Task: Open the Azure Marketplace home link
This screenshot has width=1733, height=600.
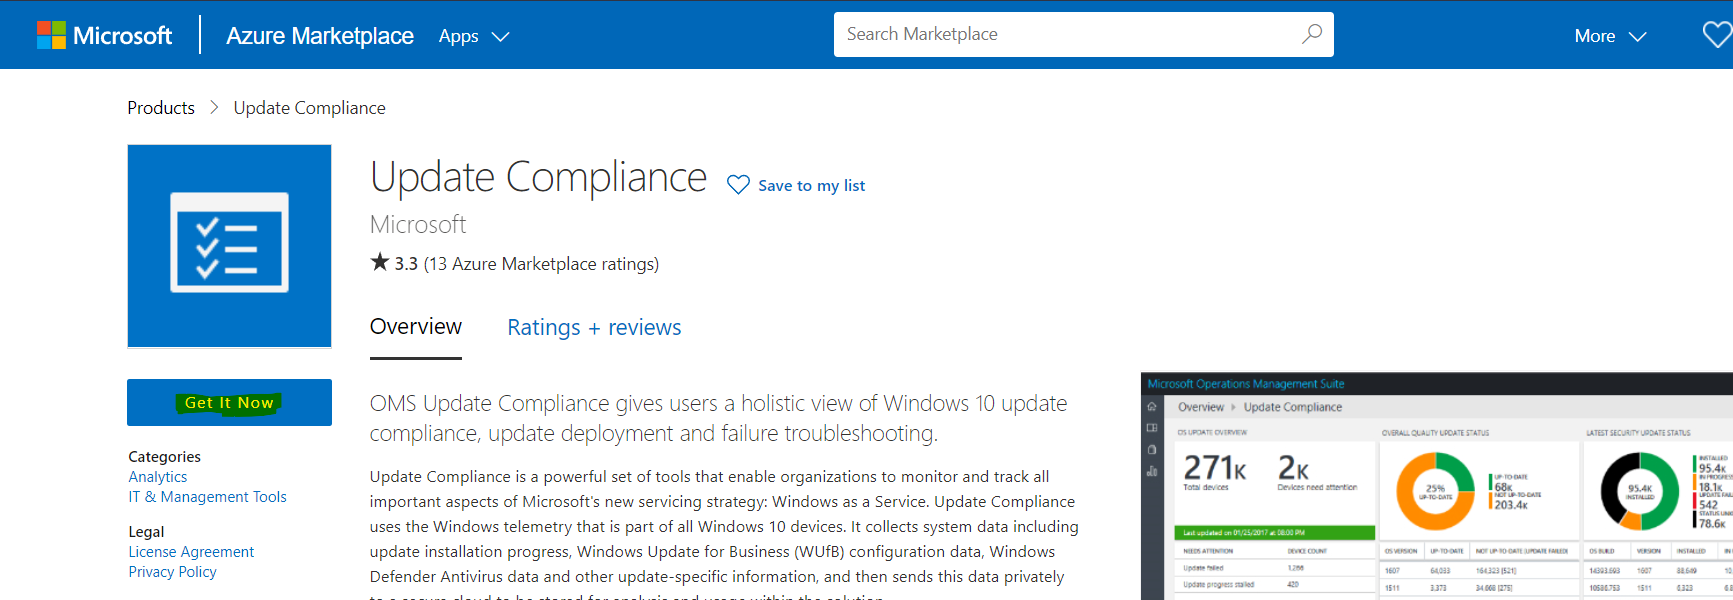Action: [x=319, y=36]
